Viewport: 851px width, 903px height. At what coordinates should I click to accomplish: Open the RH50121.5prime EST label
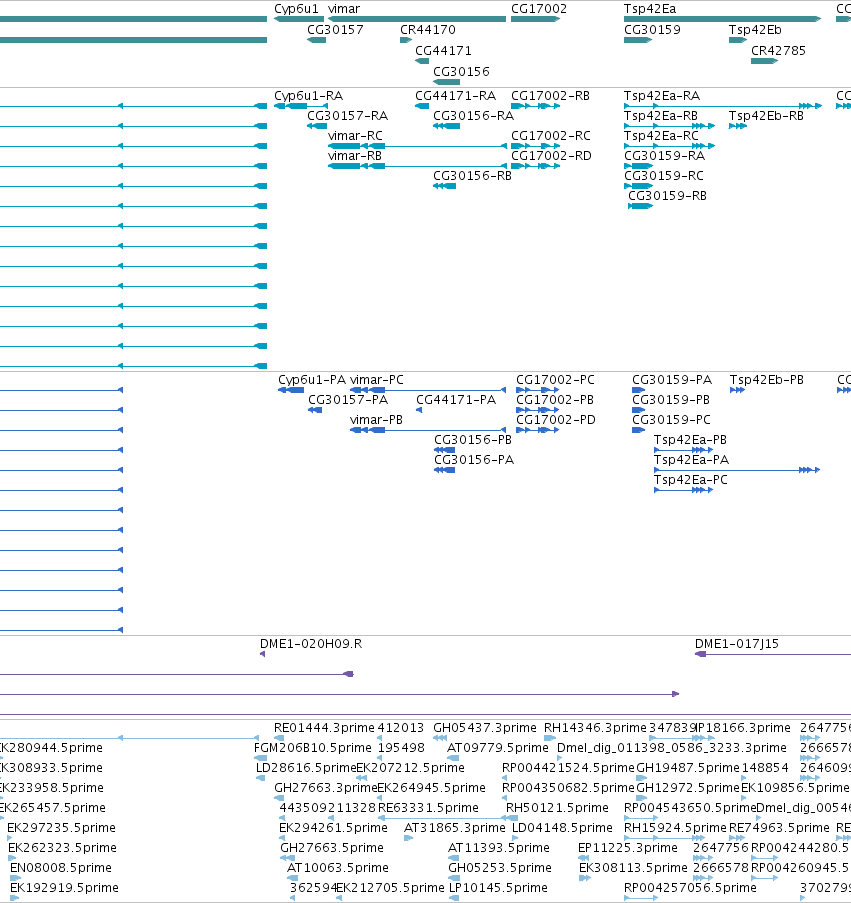click(x=557, y=808)
